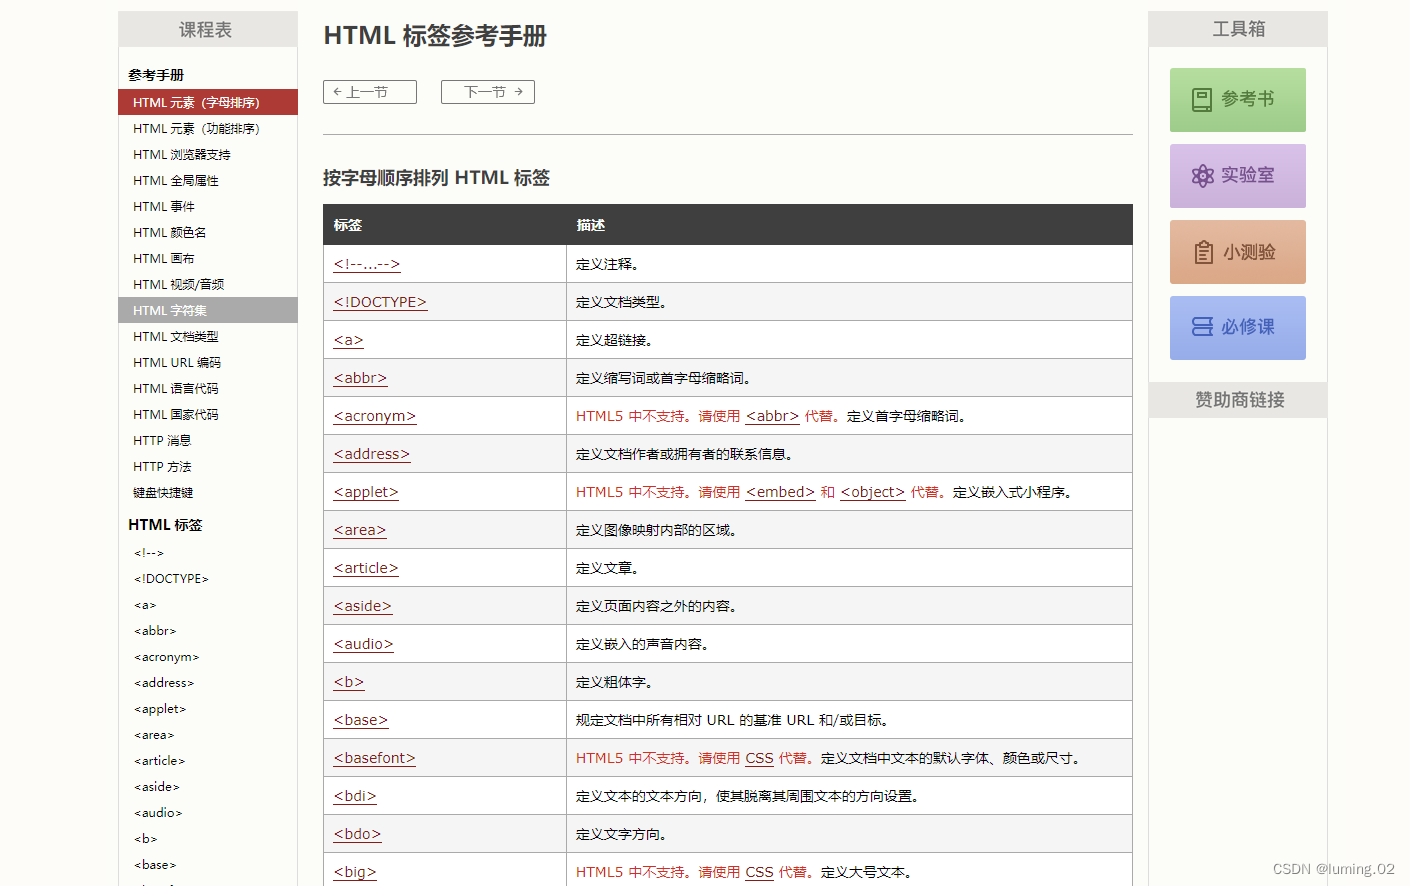Image resolution: width=1410 pixels, height=886 pixels.
Task: Open HTML URL 编码 sidebar item
Action: coord(208,362)
